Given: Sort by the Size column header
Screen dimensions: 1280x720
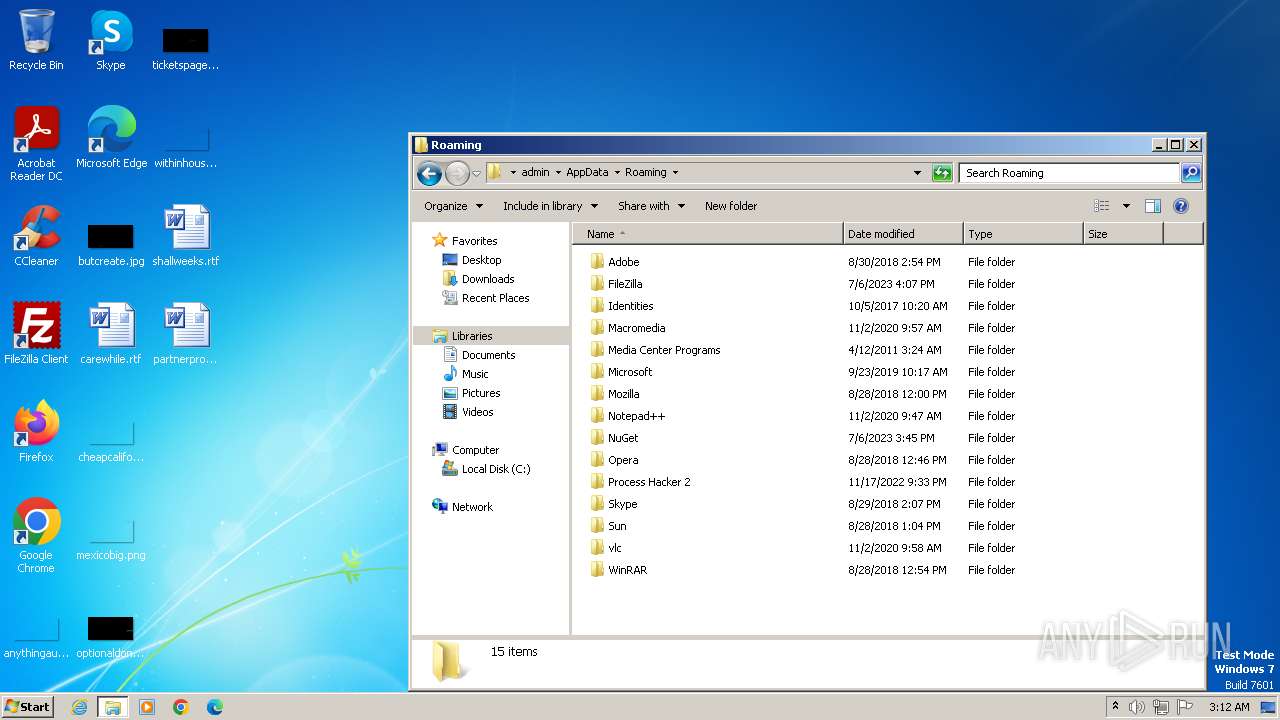Looking at the screenshot, I should [1123, 234].
